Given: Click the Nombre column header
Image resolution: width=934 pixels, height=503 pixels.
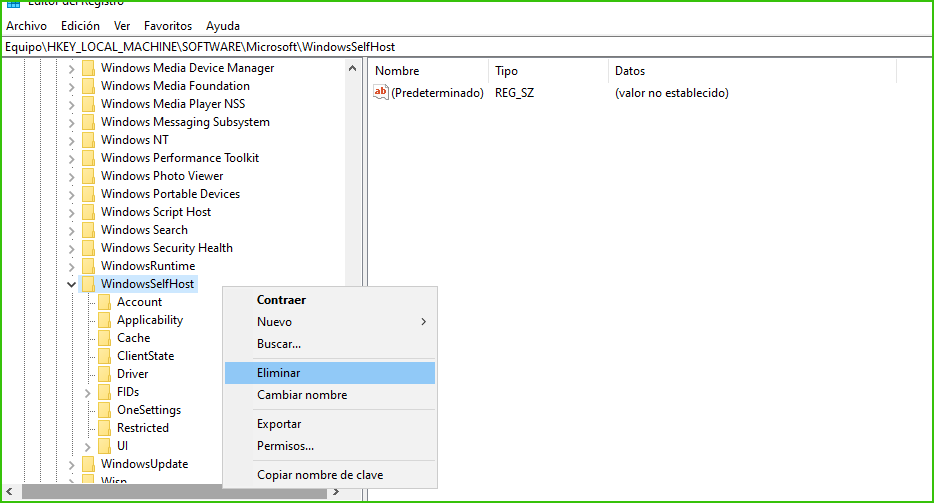Looking at the screenshot, I should [428, 71].
